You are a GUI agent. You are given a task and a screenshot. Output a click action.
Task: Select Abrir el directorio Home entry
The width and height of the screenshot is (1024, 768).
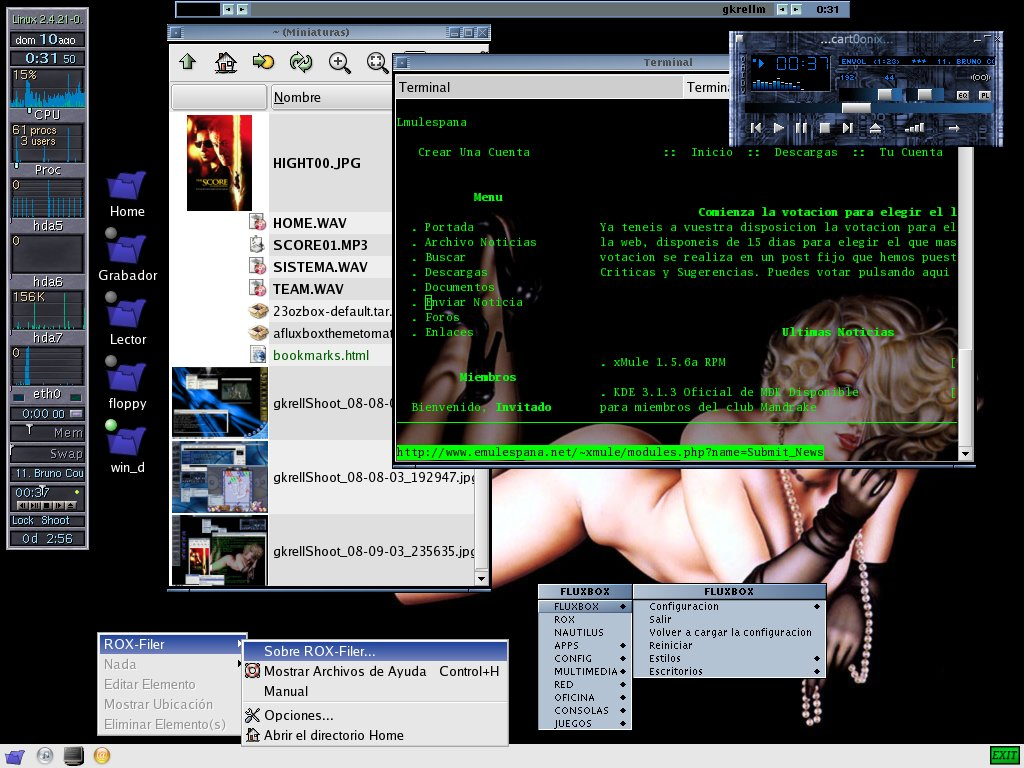tap(376, 735)
